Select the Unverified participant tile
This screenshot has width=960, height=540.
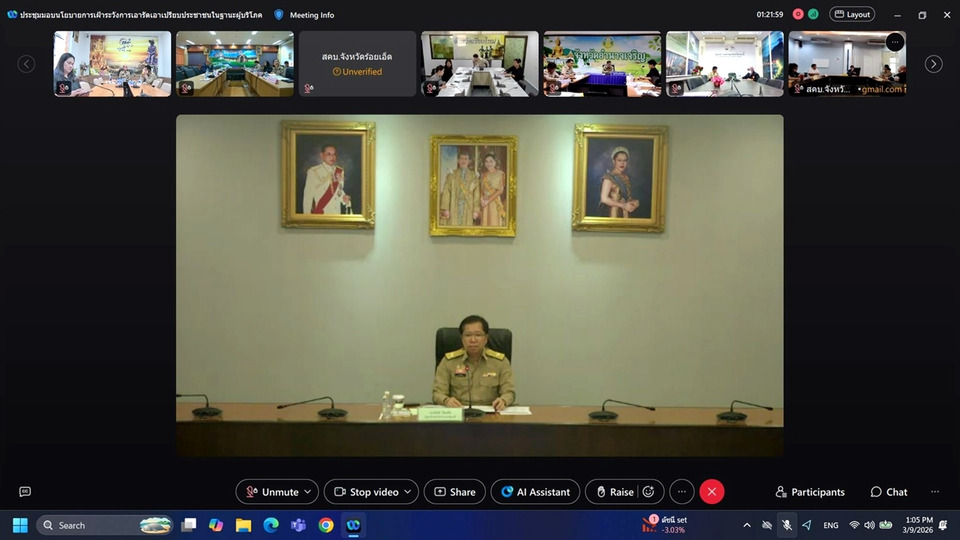pyautogui.click(x=357, y=64)
